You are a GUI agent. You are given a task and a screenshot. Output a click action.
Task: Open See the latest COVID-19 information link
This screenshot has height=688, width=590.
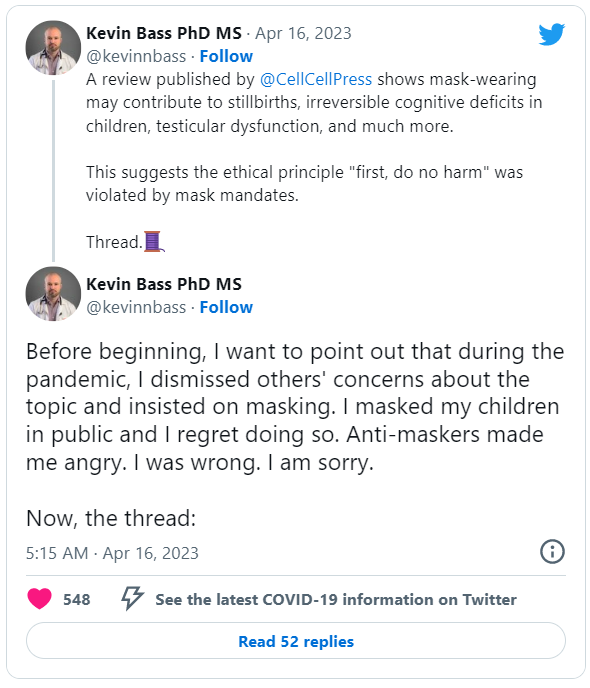click(336, 599)
